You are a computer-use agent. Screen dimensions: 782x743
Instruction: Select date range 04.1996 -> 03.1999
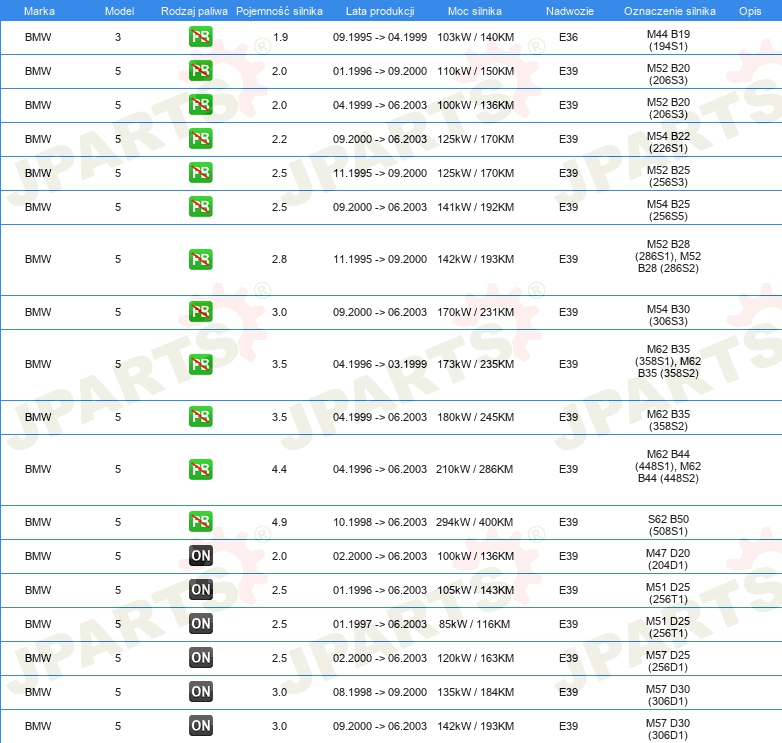tap(380, 364)
